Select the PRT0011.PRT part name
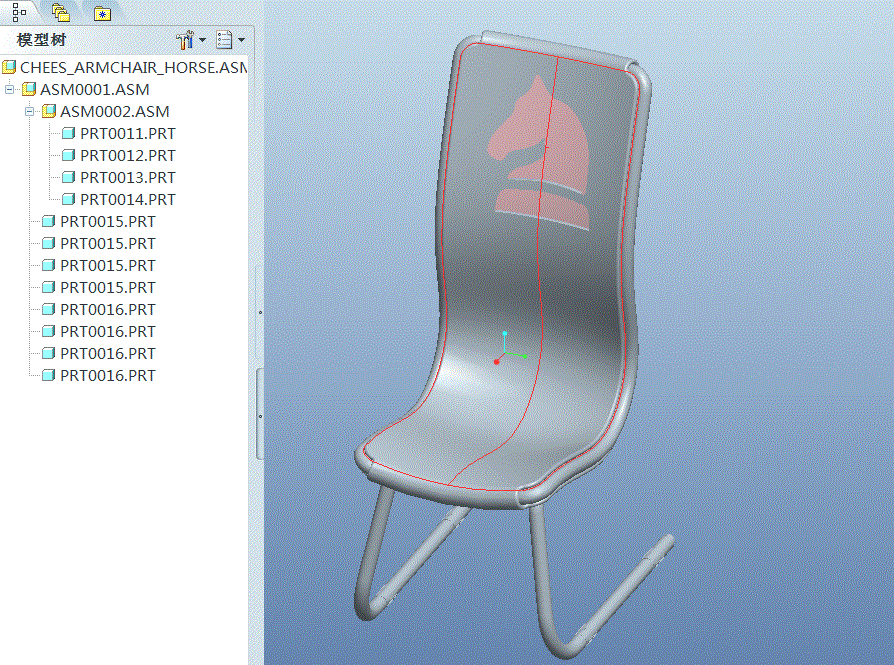This screenshot has width=894, height=665. pos(128,133)
